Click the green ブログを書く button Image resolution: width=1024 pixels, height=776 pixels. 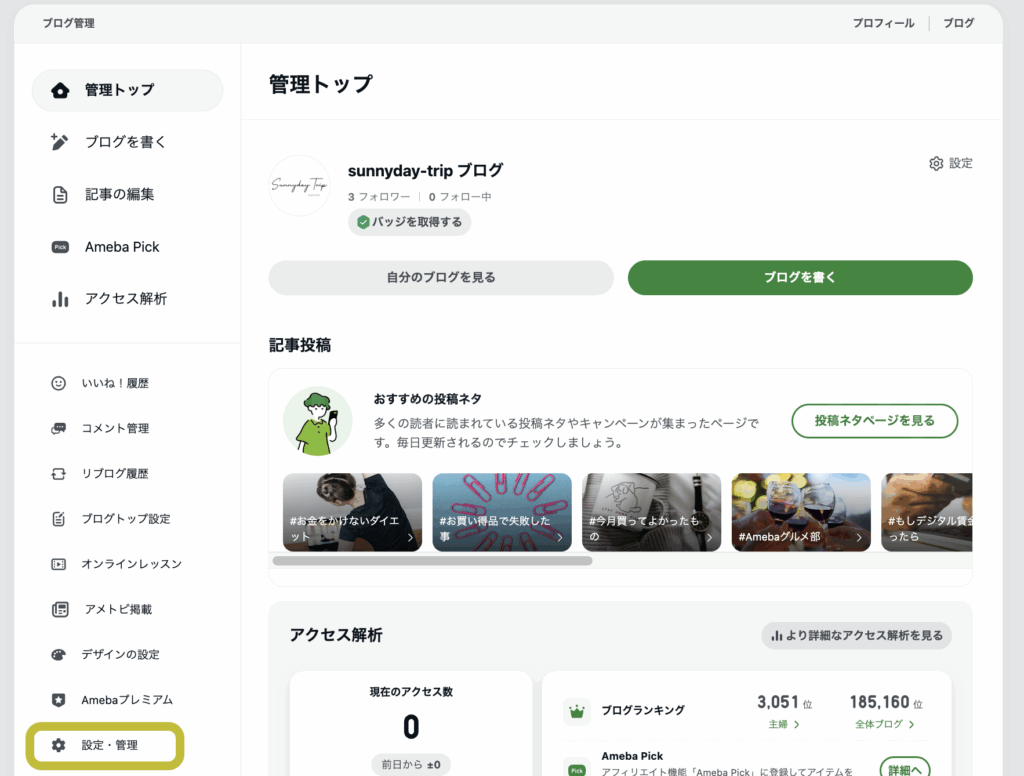point(800,278)
